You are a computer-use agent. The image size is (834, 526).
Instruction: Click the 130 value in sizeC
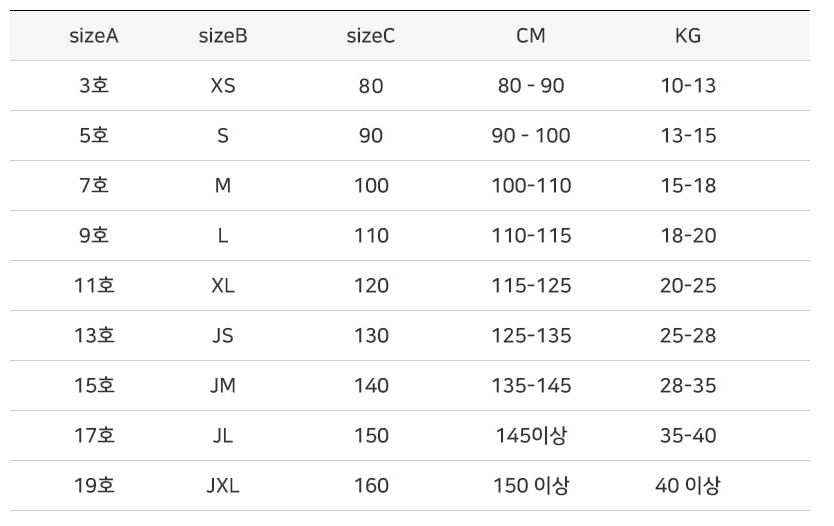(x=371, y=336)
